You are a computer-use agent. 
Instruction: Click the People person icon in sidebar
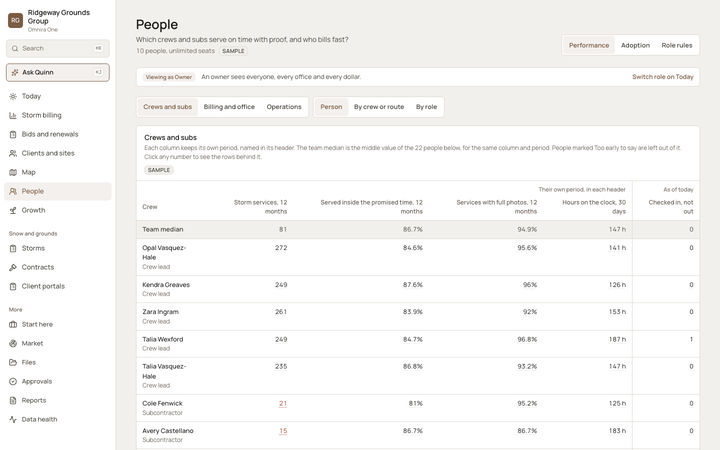[x=13, y=191]
